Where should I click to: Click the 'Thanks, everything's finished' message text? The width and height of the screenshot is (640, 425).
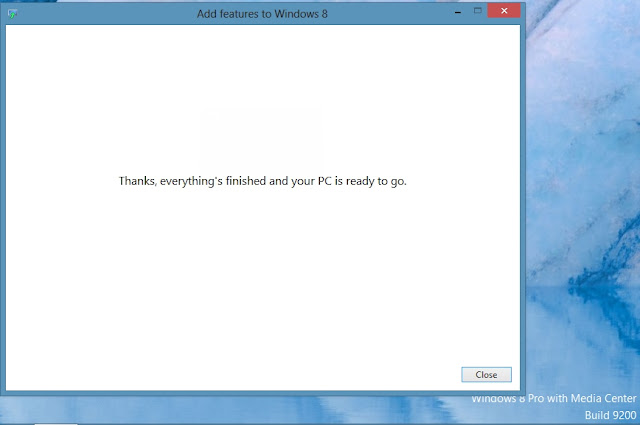point(262,181)
